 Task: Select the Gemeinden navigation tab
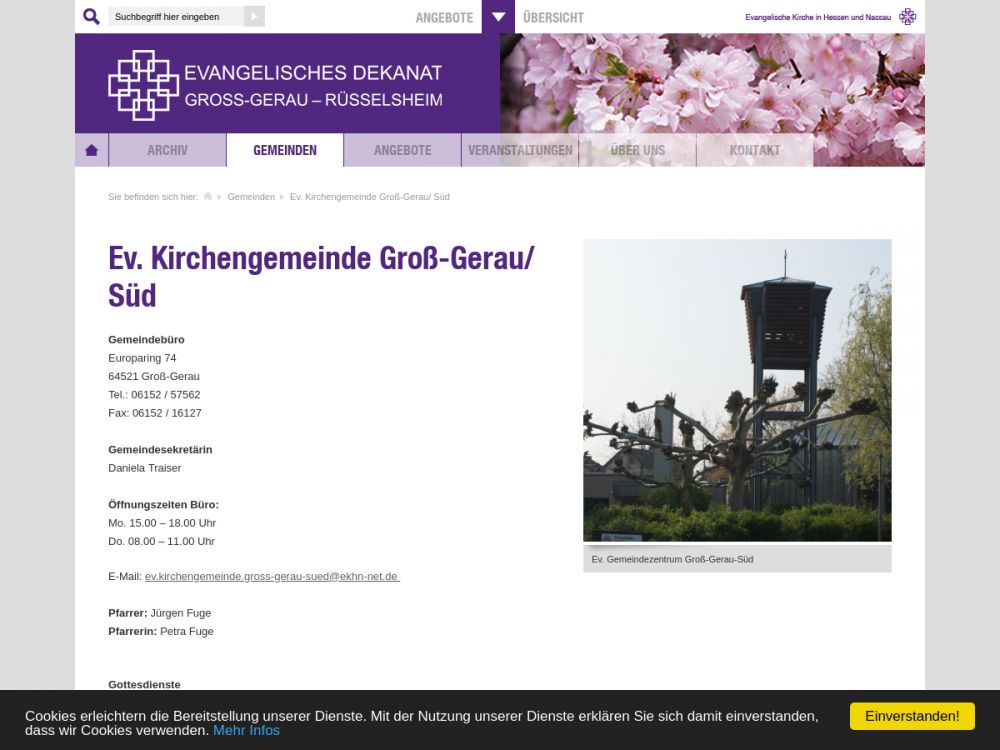pyautogui.click(x=285, y=150)
